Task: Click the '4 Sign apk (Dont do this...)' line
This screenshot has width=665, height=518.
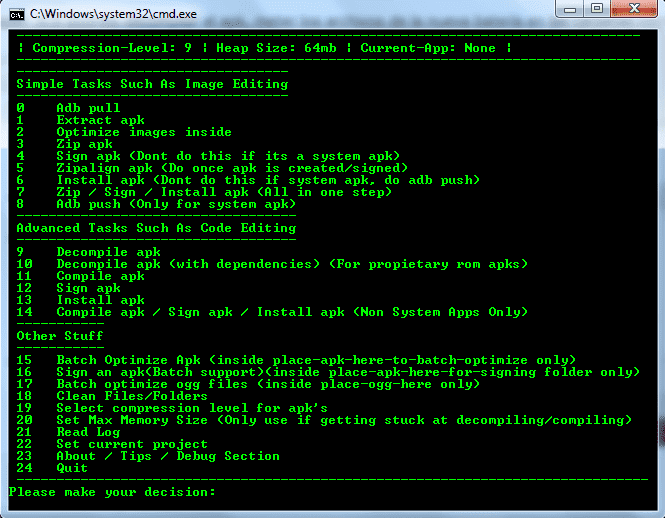Action: coord(208,156)
